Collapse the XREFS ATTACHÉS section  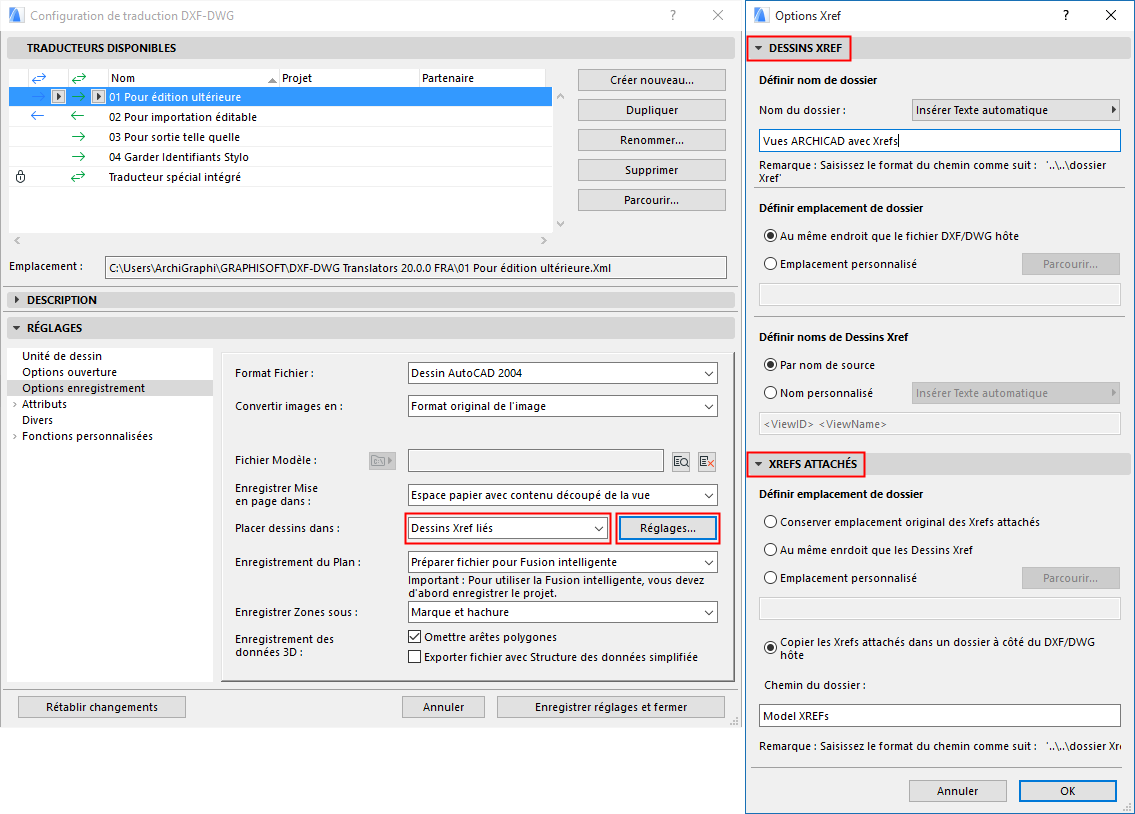(759, 464)
